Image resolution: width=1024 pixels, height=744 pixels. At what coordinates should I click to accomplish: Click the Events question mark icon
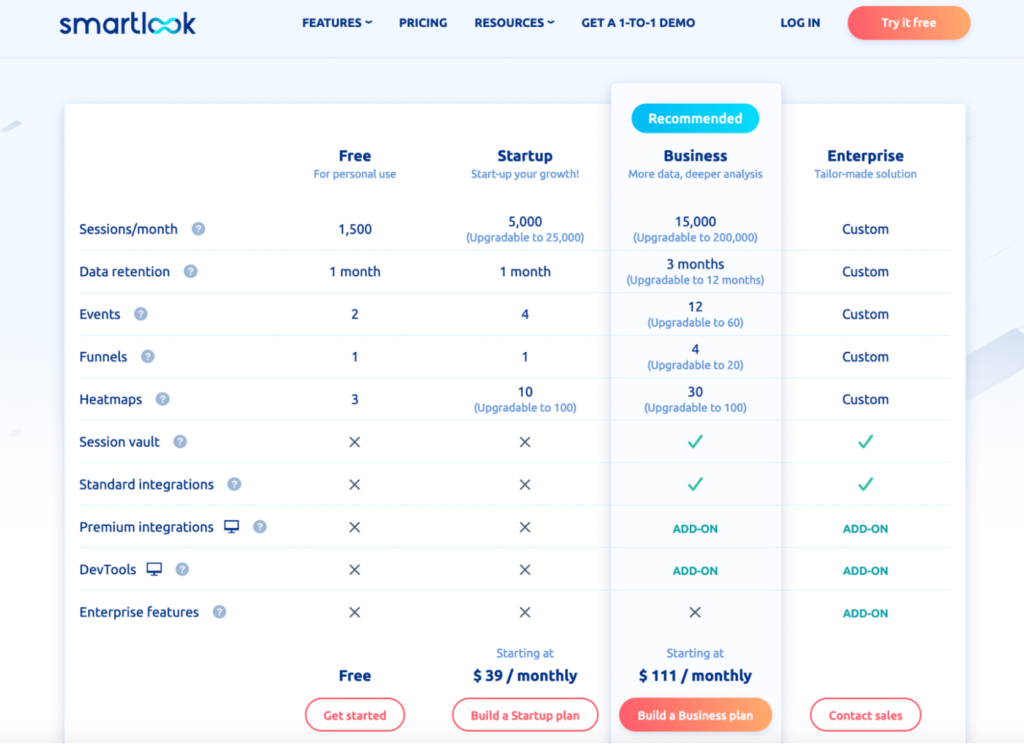pos(141,314)
